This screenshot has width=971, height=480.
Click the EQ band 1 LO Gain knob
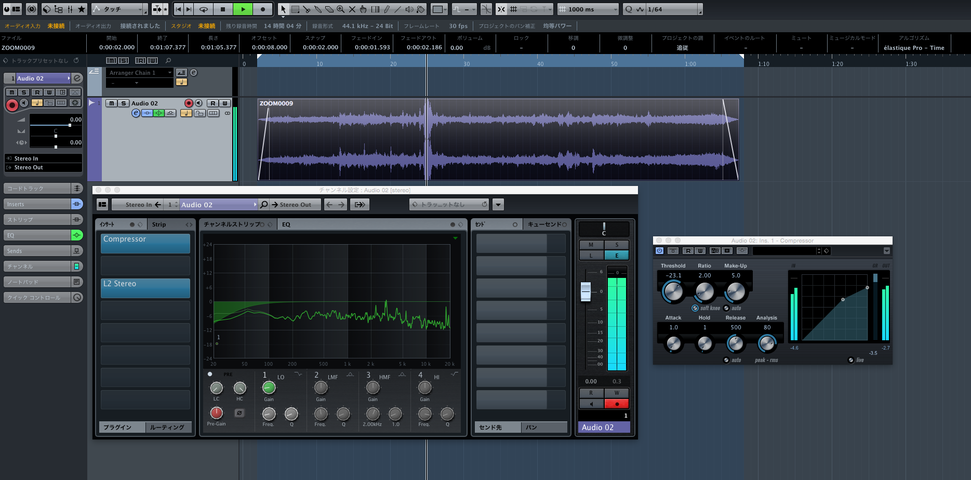(x=269, y=388)
